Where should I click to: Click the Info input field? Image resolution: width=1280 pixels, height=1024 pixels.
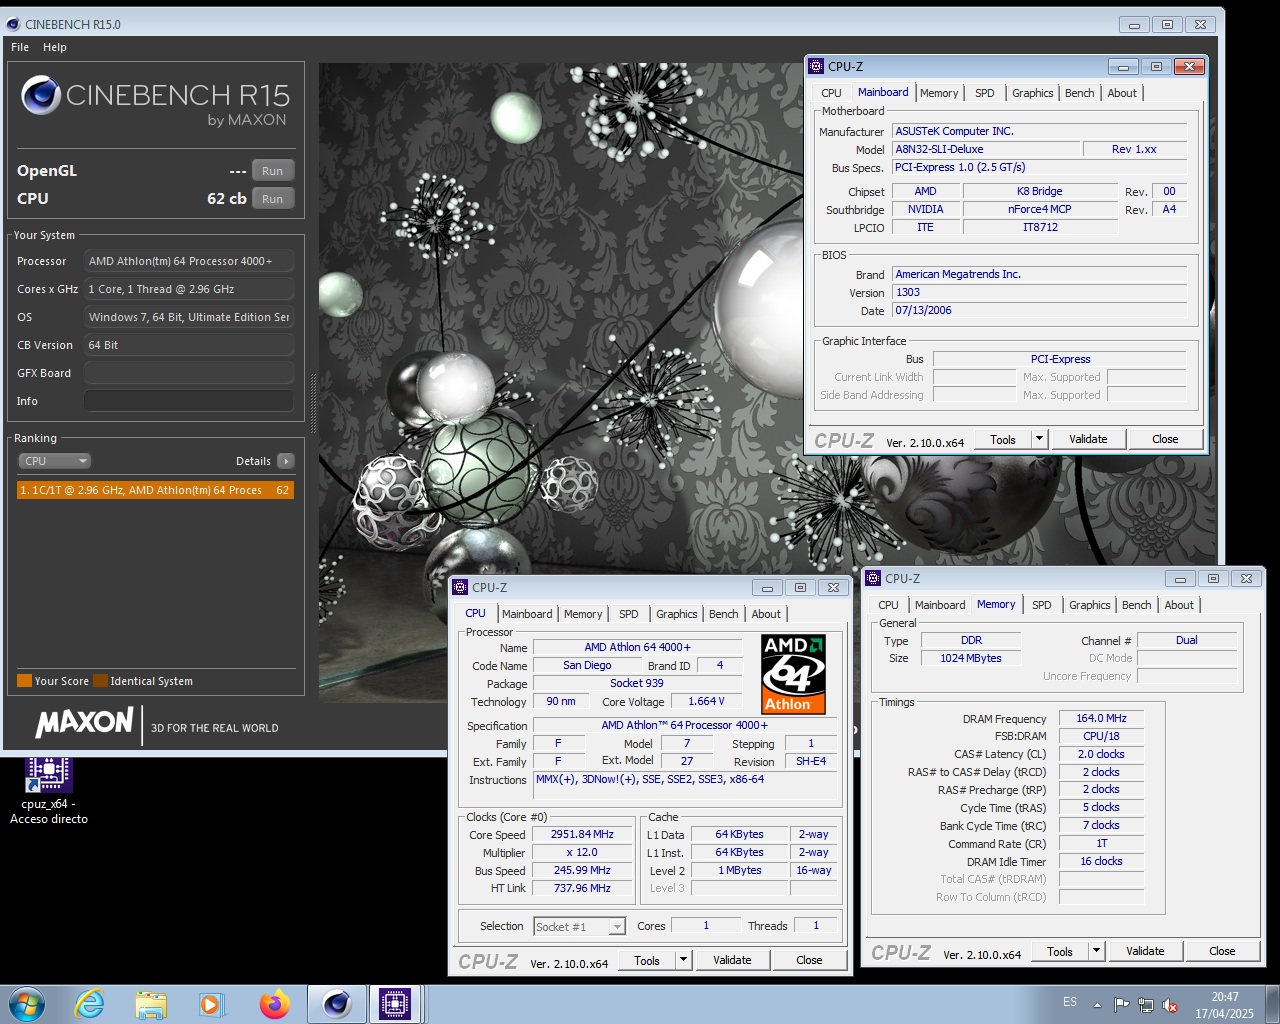[x=189, y=401]
